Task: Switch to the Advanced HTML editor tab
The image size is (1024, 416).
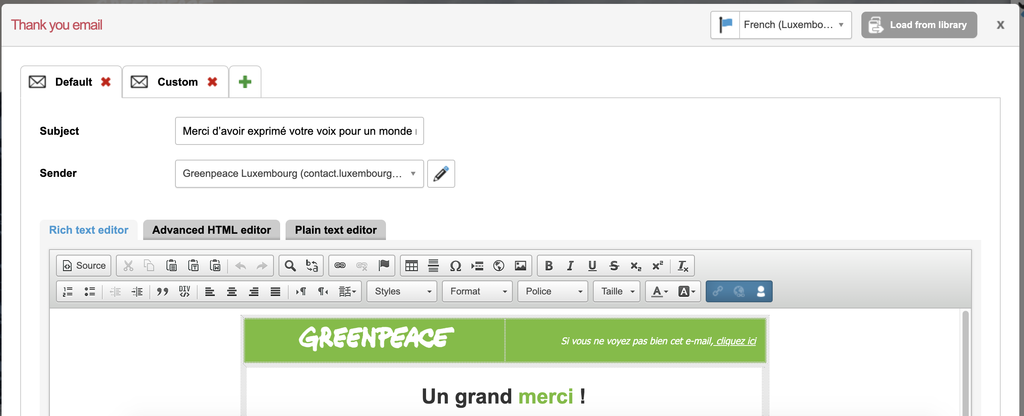Action: (x=212, y=230)
